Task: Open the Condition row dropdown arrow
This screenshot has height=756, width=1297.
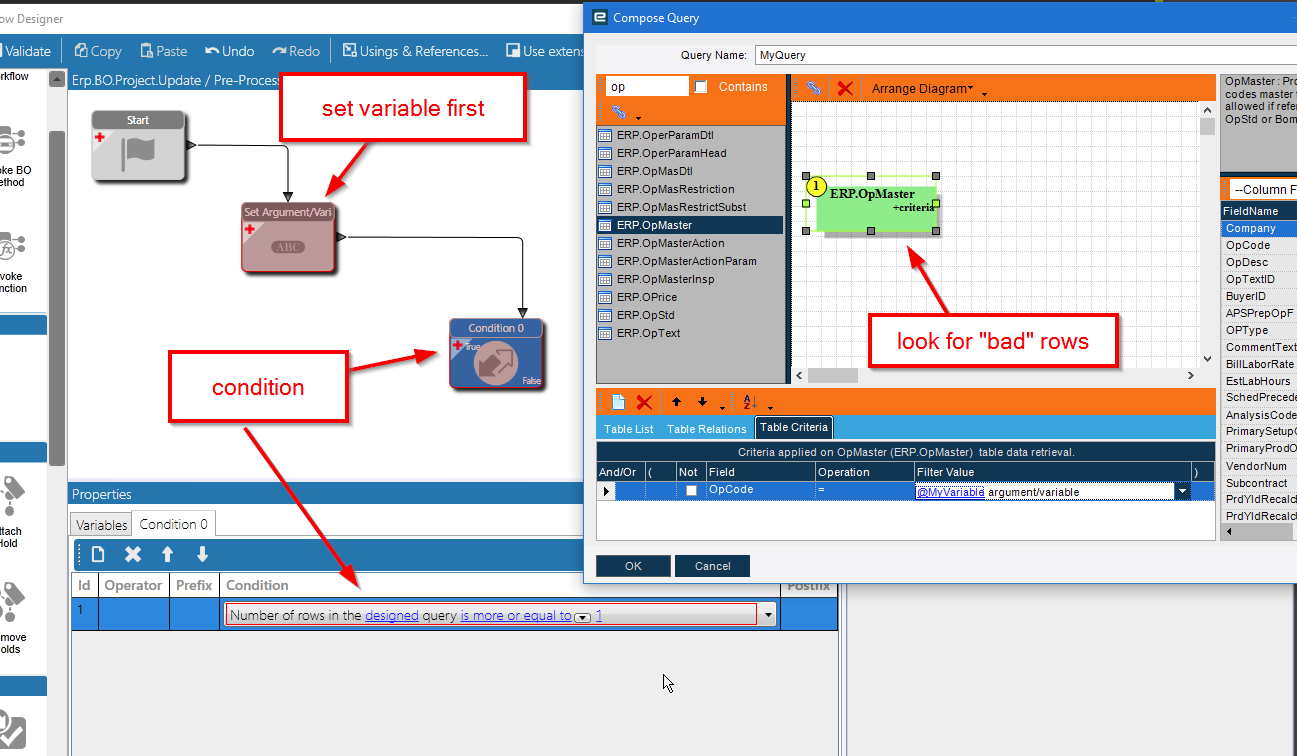Action: [768, 616]
